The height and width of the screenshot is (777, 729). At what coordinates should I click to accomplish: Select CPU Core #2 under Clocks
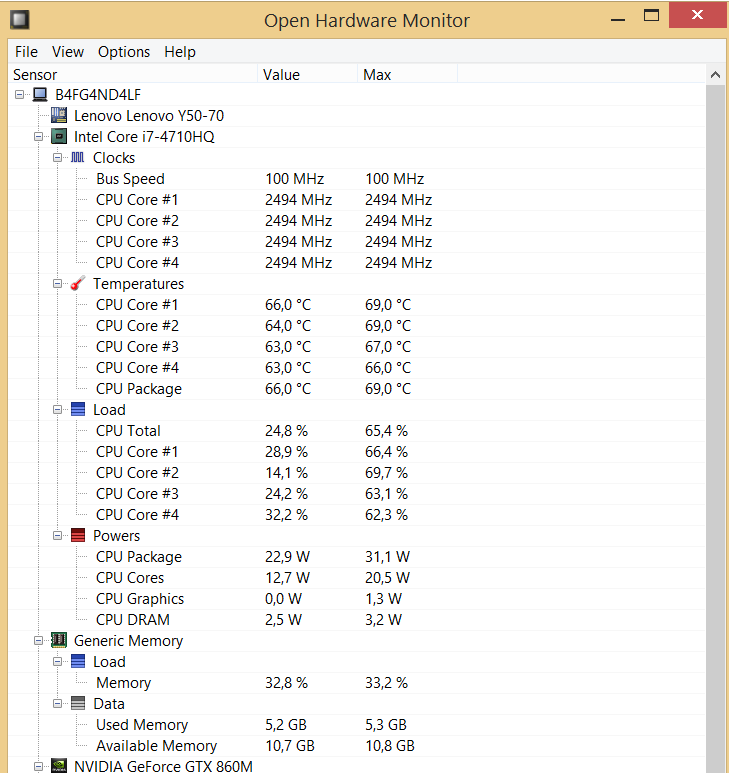[357, 221]
